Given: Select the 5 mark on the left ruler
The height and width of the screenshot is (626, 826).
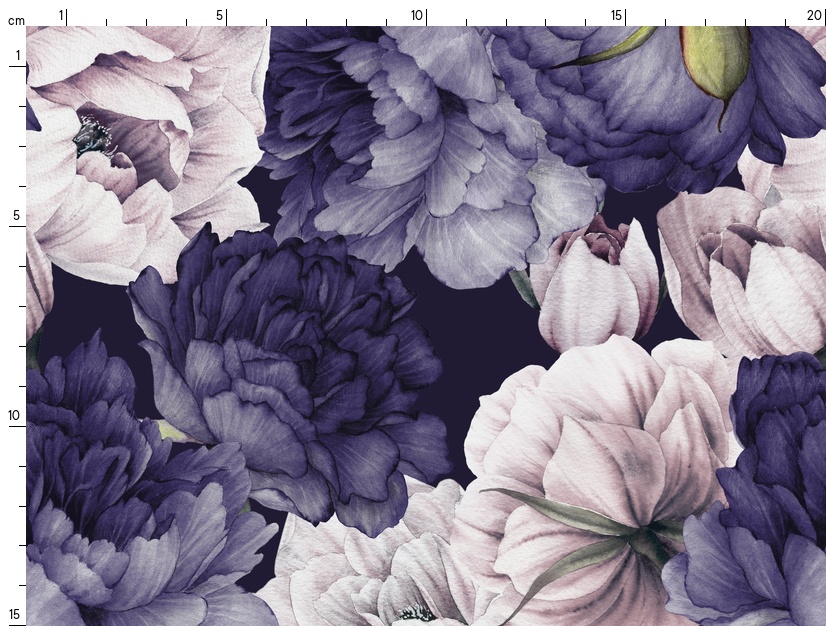Looking at the screenshot, I should [17, 215].
